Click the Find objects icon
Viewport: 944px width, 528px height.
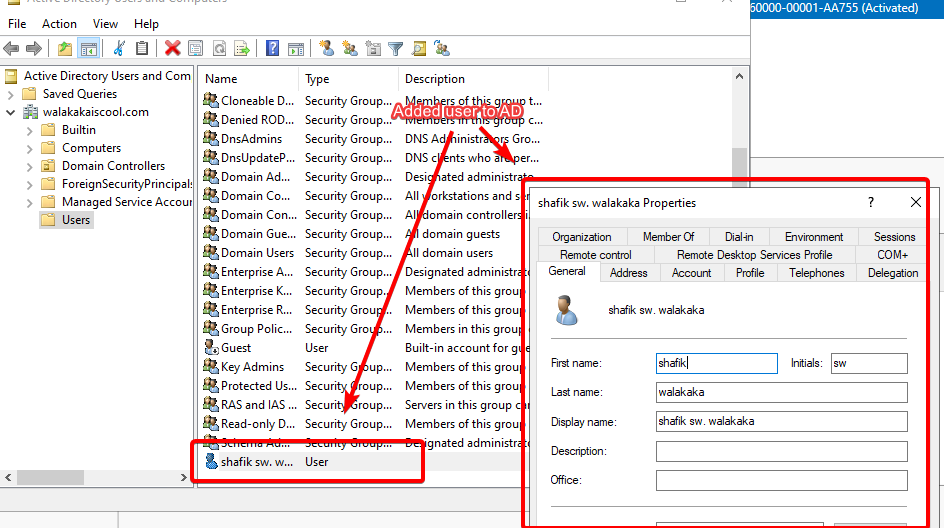pyautogui.click(x=419, y=49)
